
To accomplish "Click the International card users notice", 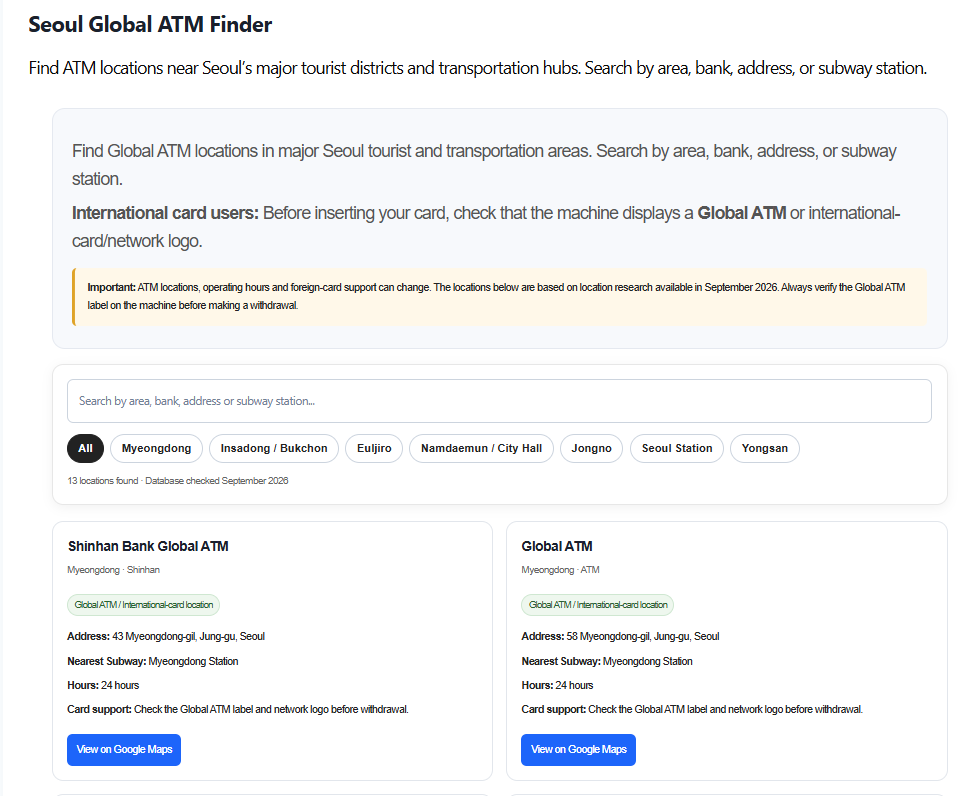I will 486,226.
